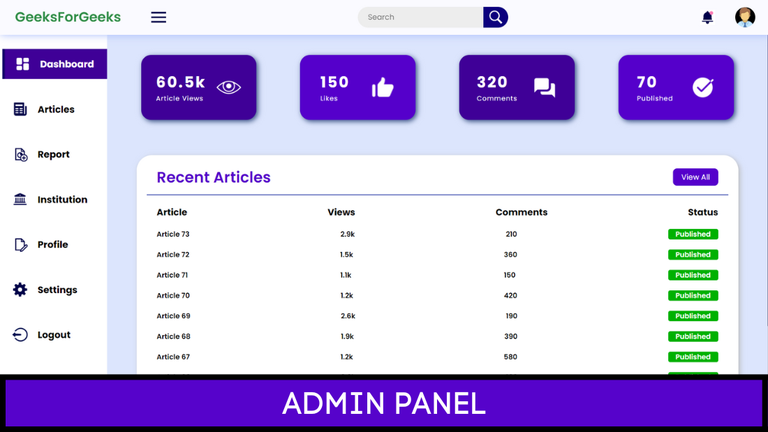Screen dimensions: 768x432
Task: Select Dashboard in the sidebar
Action: click(55, 64)
